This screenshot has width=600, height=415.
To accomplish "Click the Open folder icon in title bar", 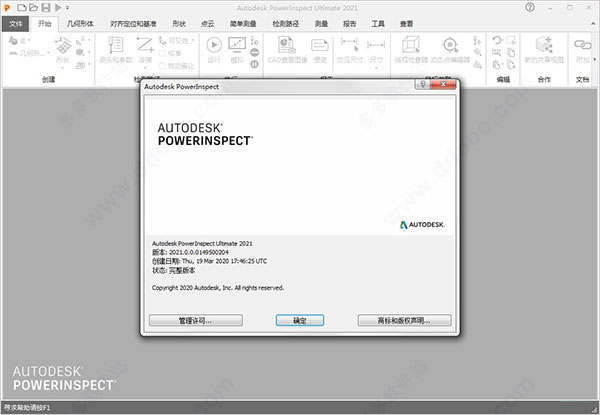I will point(34,7).
